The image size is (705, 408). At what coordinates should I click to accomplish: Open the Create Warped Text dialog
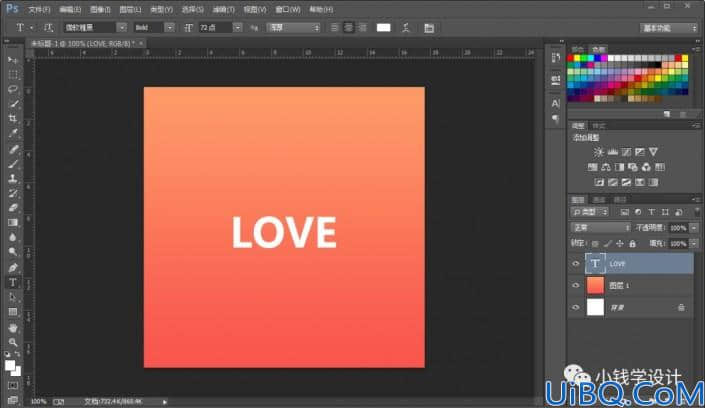[x=406, y=28]
